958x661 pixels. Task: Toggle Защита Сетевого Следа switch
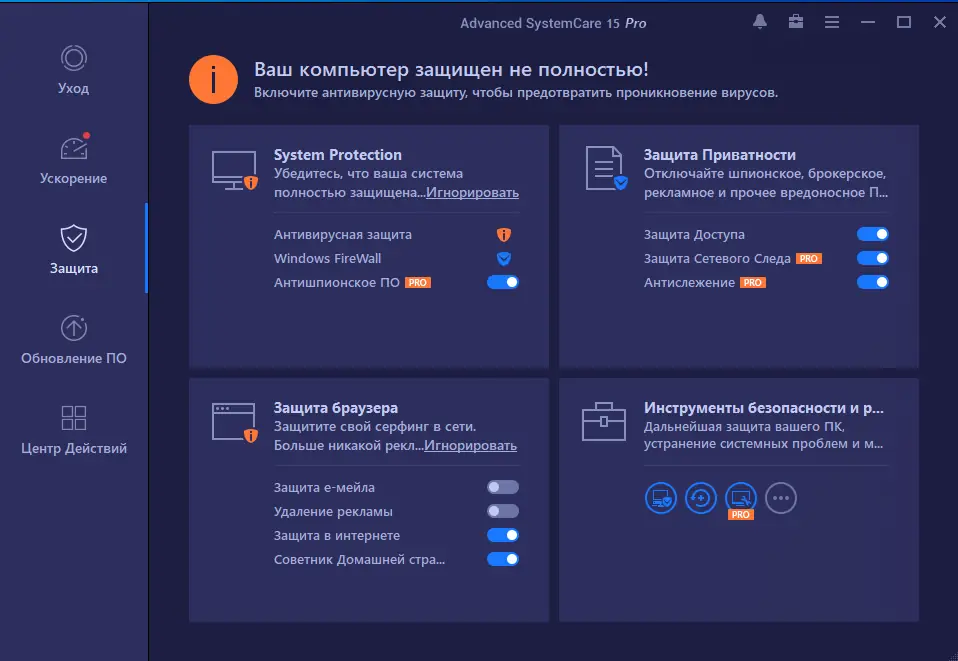point(872,258)
